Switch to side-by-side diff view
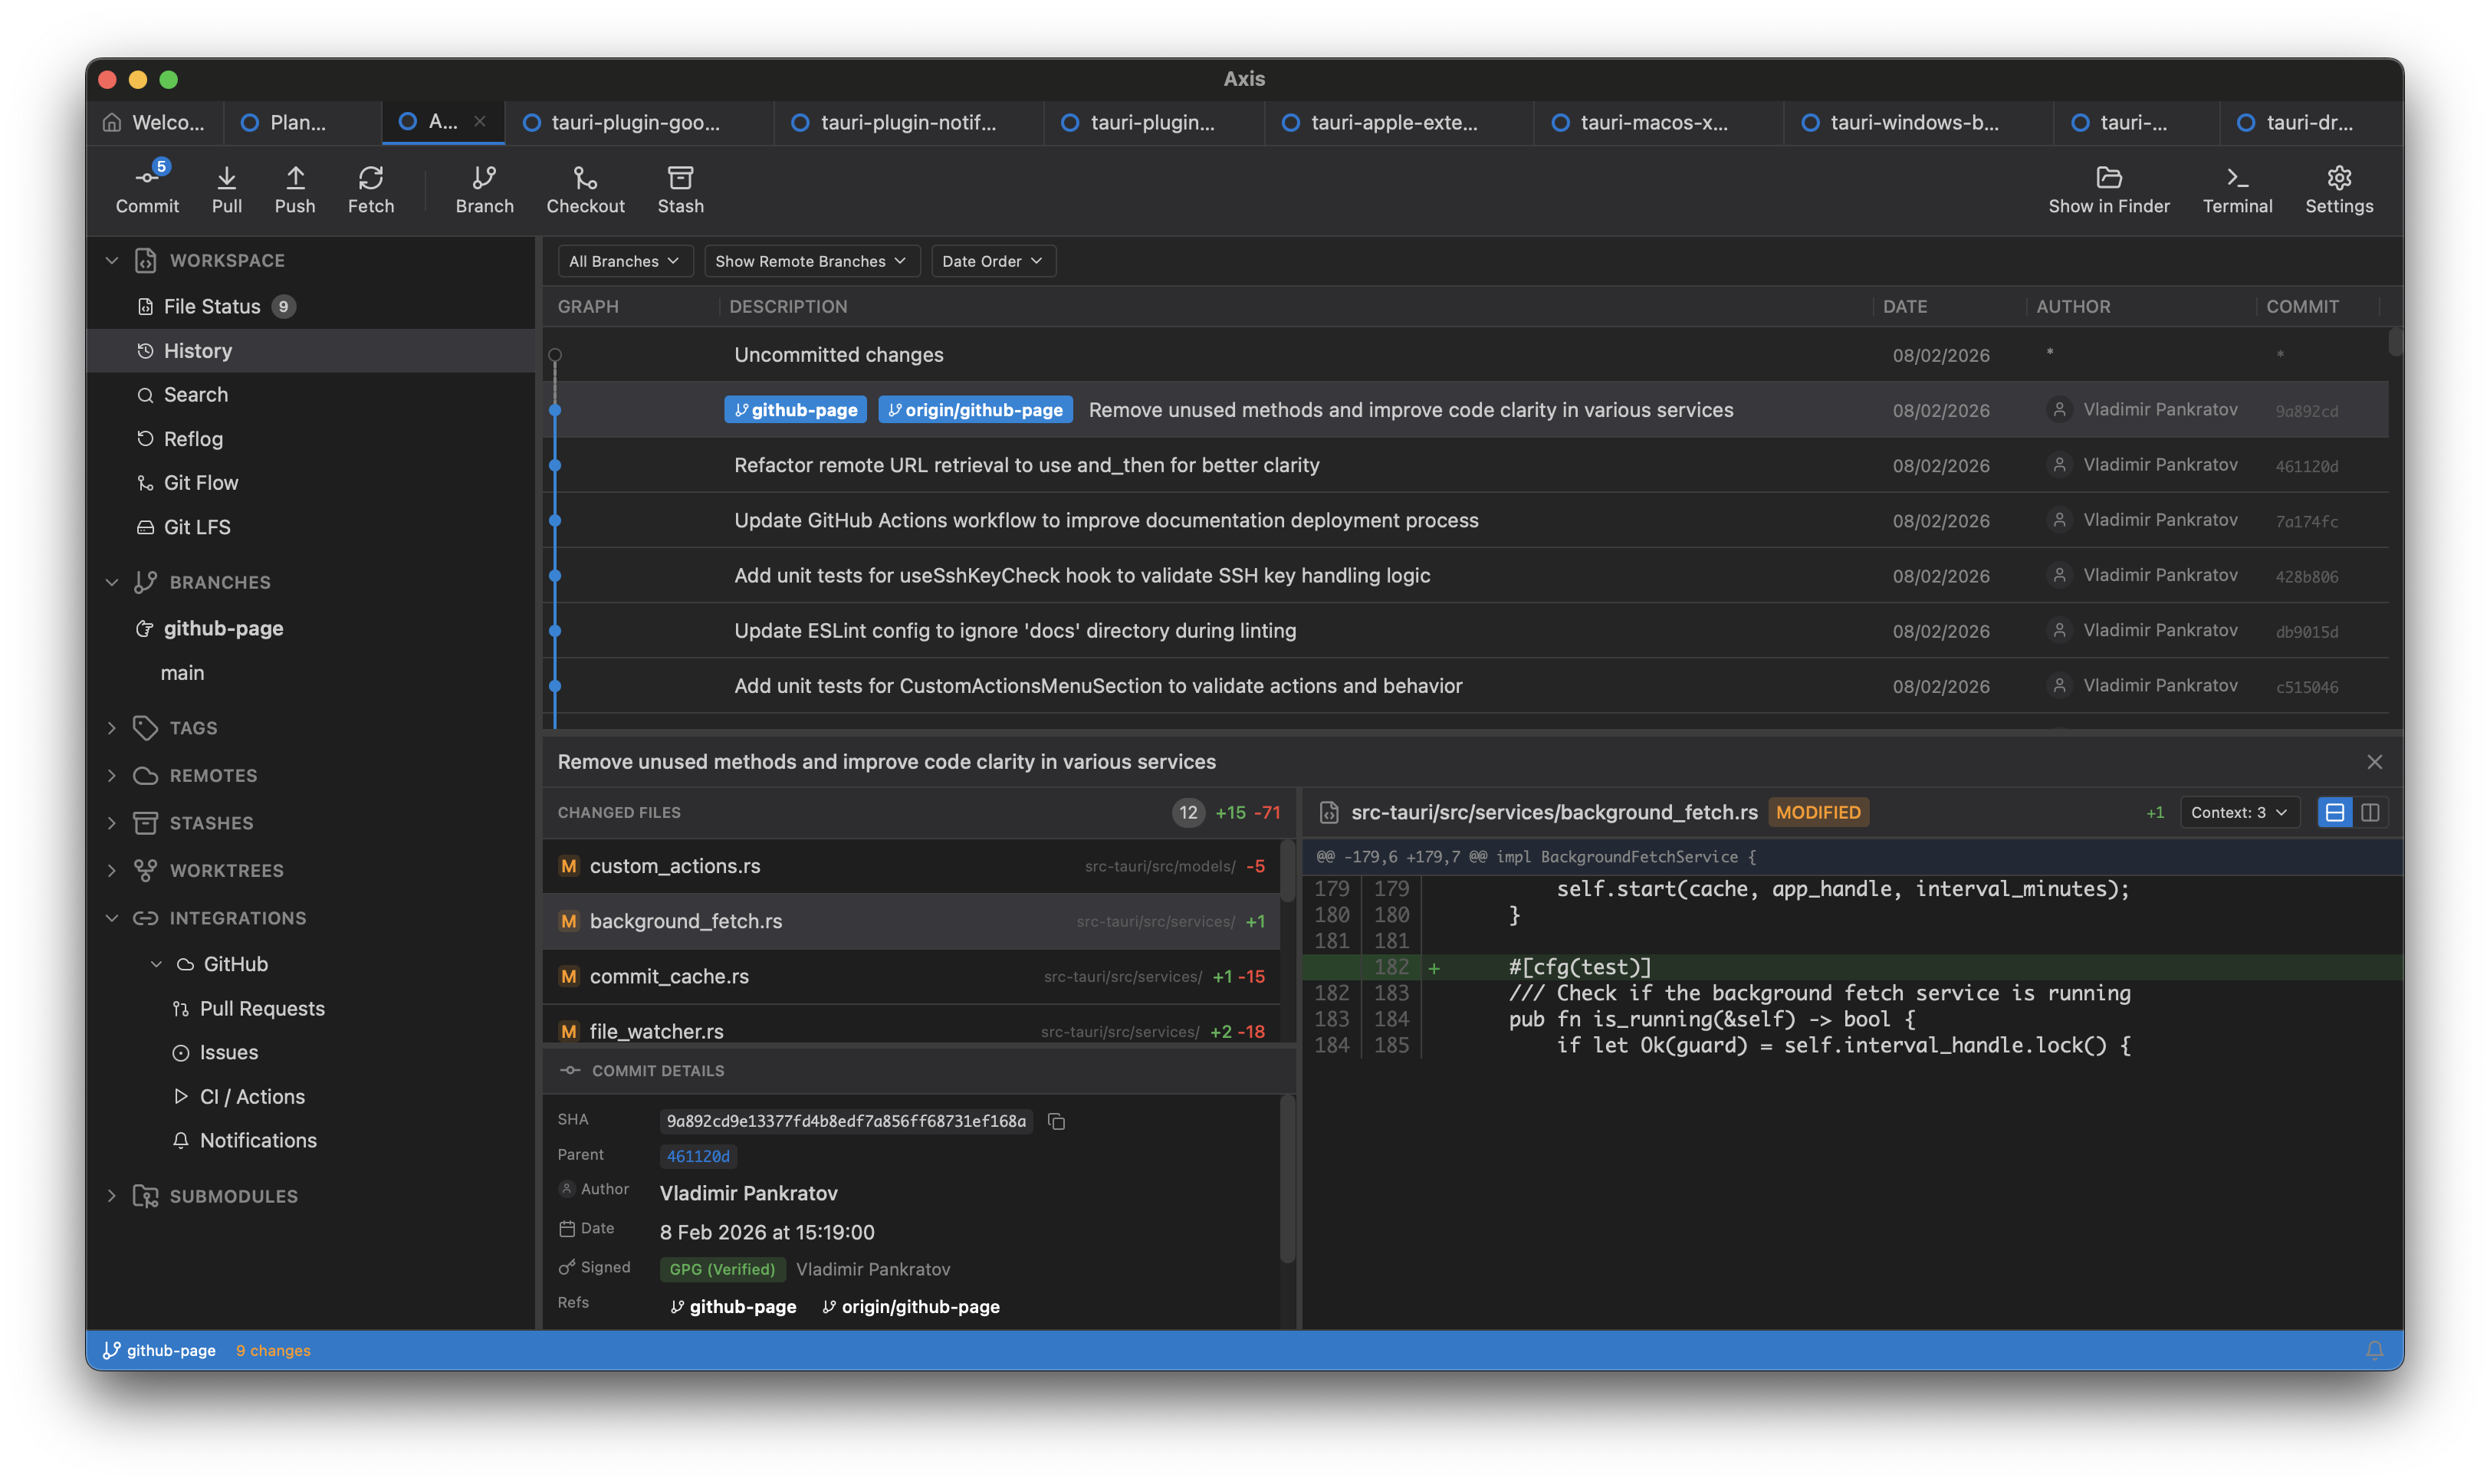2490x1484 pixels. (x=2370, y=812)
